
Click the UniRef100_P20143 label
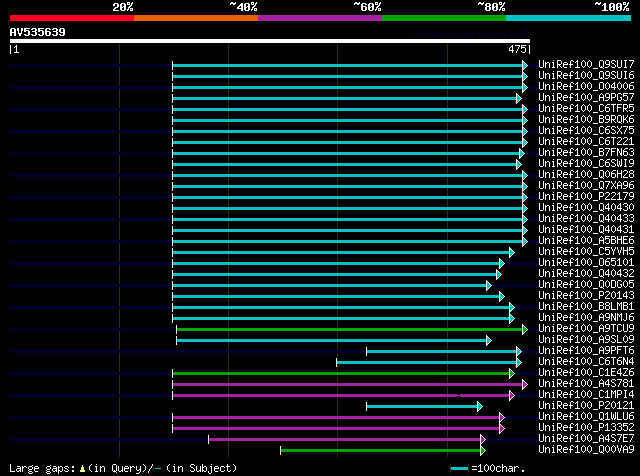[x=586, y=296]
